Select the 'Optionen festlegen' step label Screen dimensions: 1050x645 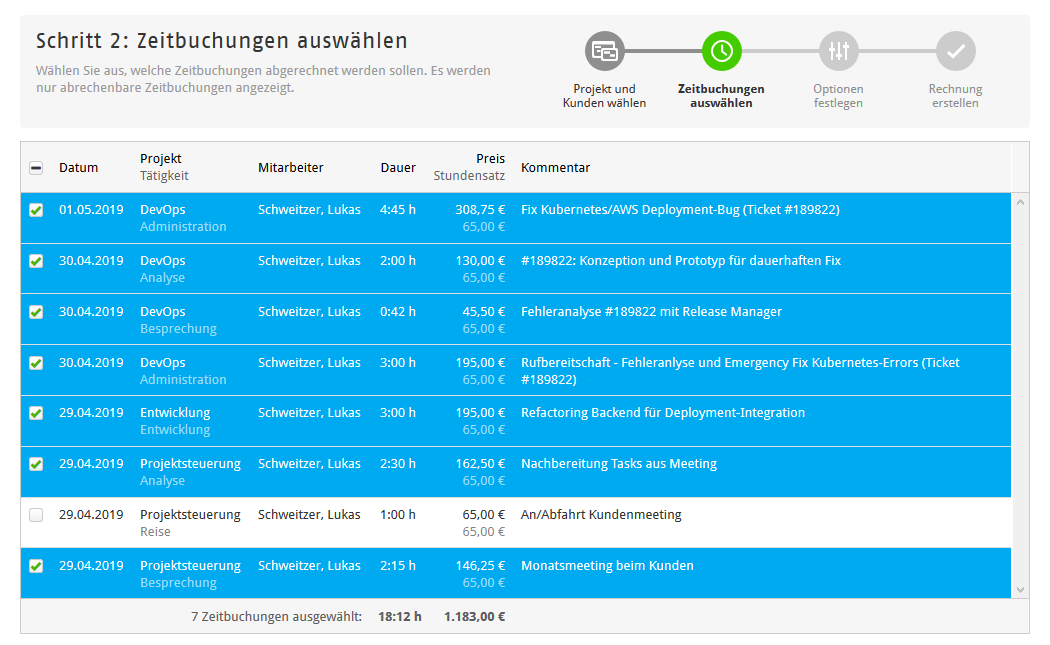click(838, 96)
